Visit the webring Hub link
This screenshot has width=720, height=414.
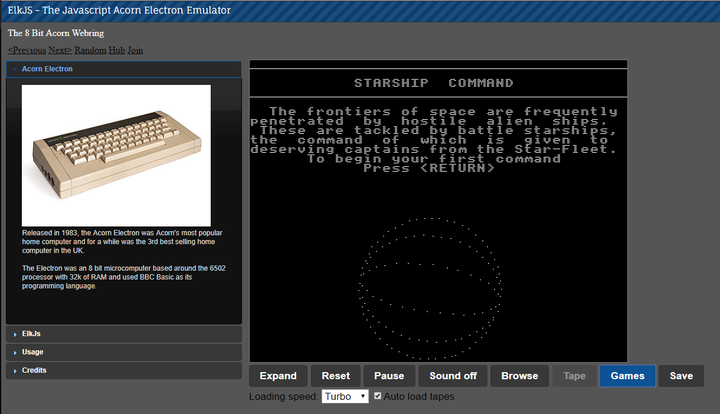[x=116, y=50]
